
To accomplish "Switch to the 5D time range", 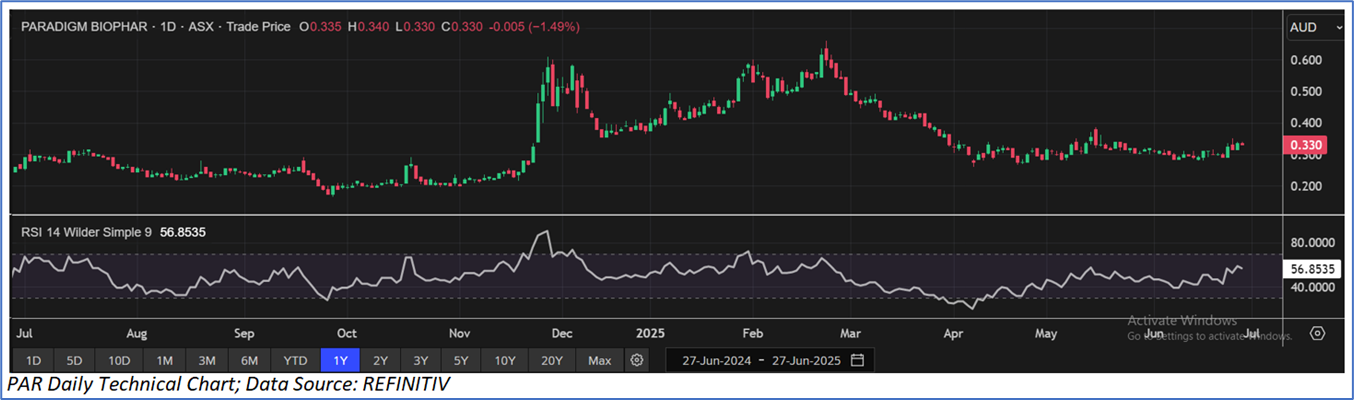I will tap(74, 360).
